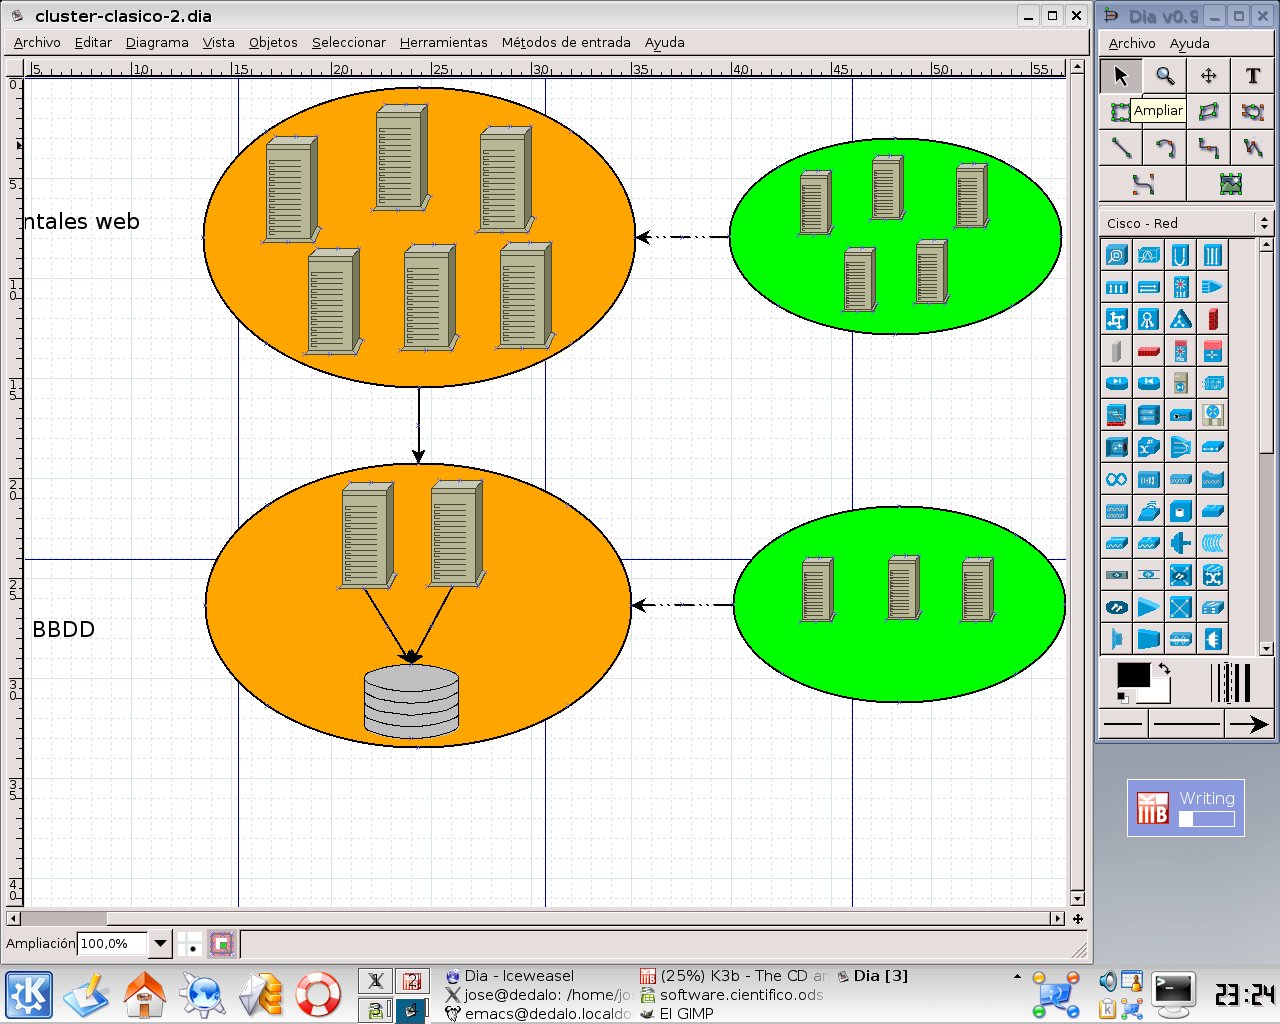Open the end arrow style selector
The height and width of the screenshot is (1024, 1280).
pos(1249,724)
